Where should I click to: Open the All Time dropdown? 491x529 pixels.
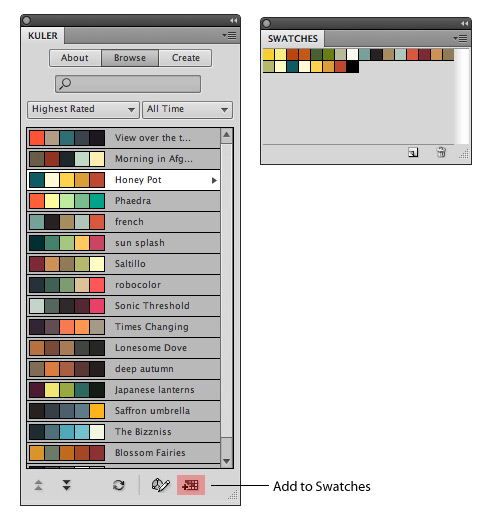coord(188,110)
